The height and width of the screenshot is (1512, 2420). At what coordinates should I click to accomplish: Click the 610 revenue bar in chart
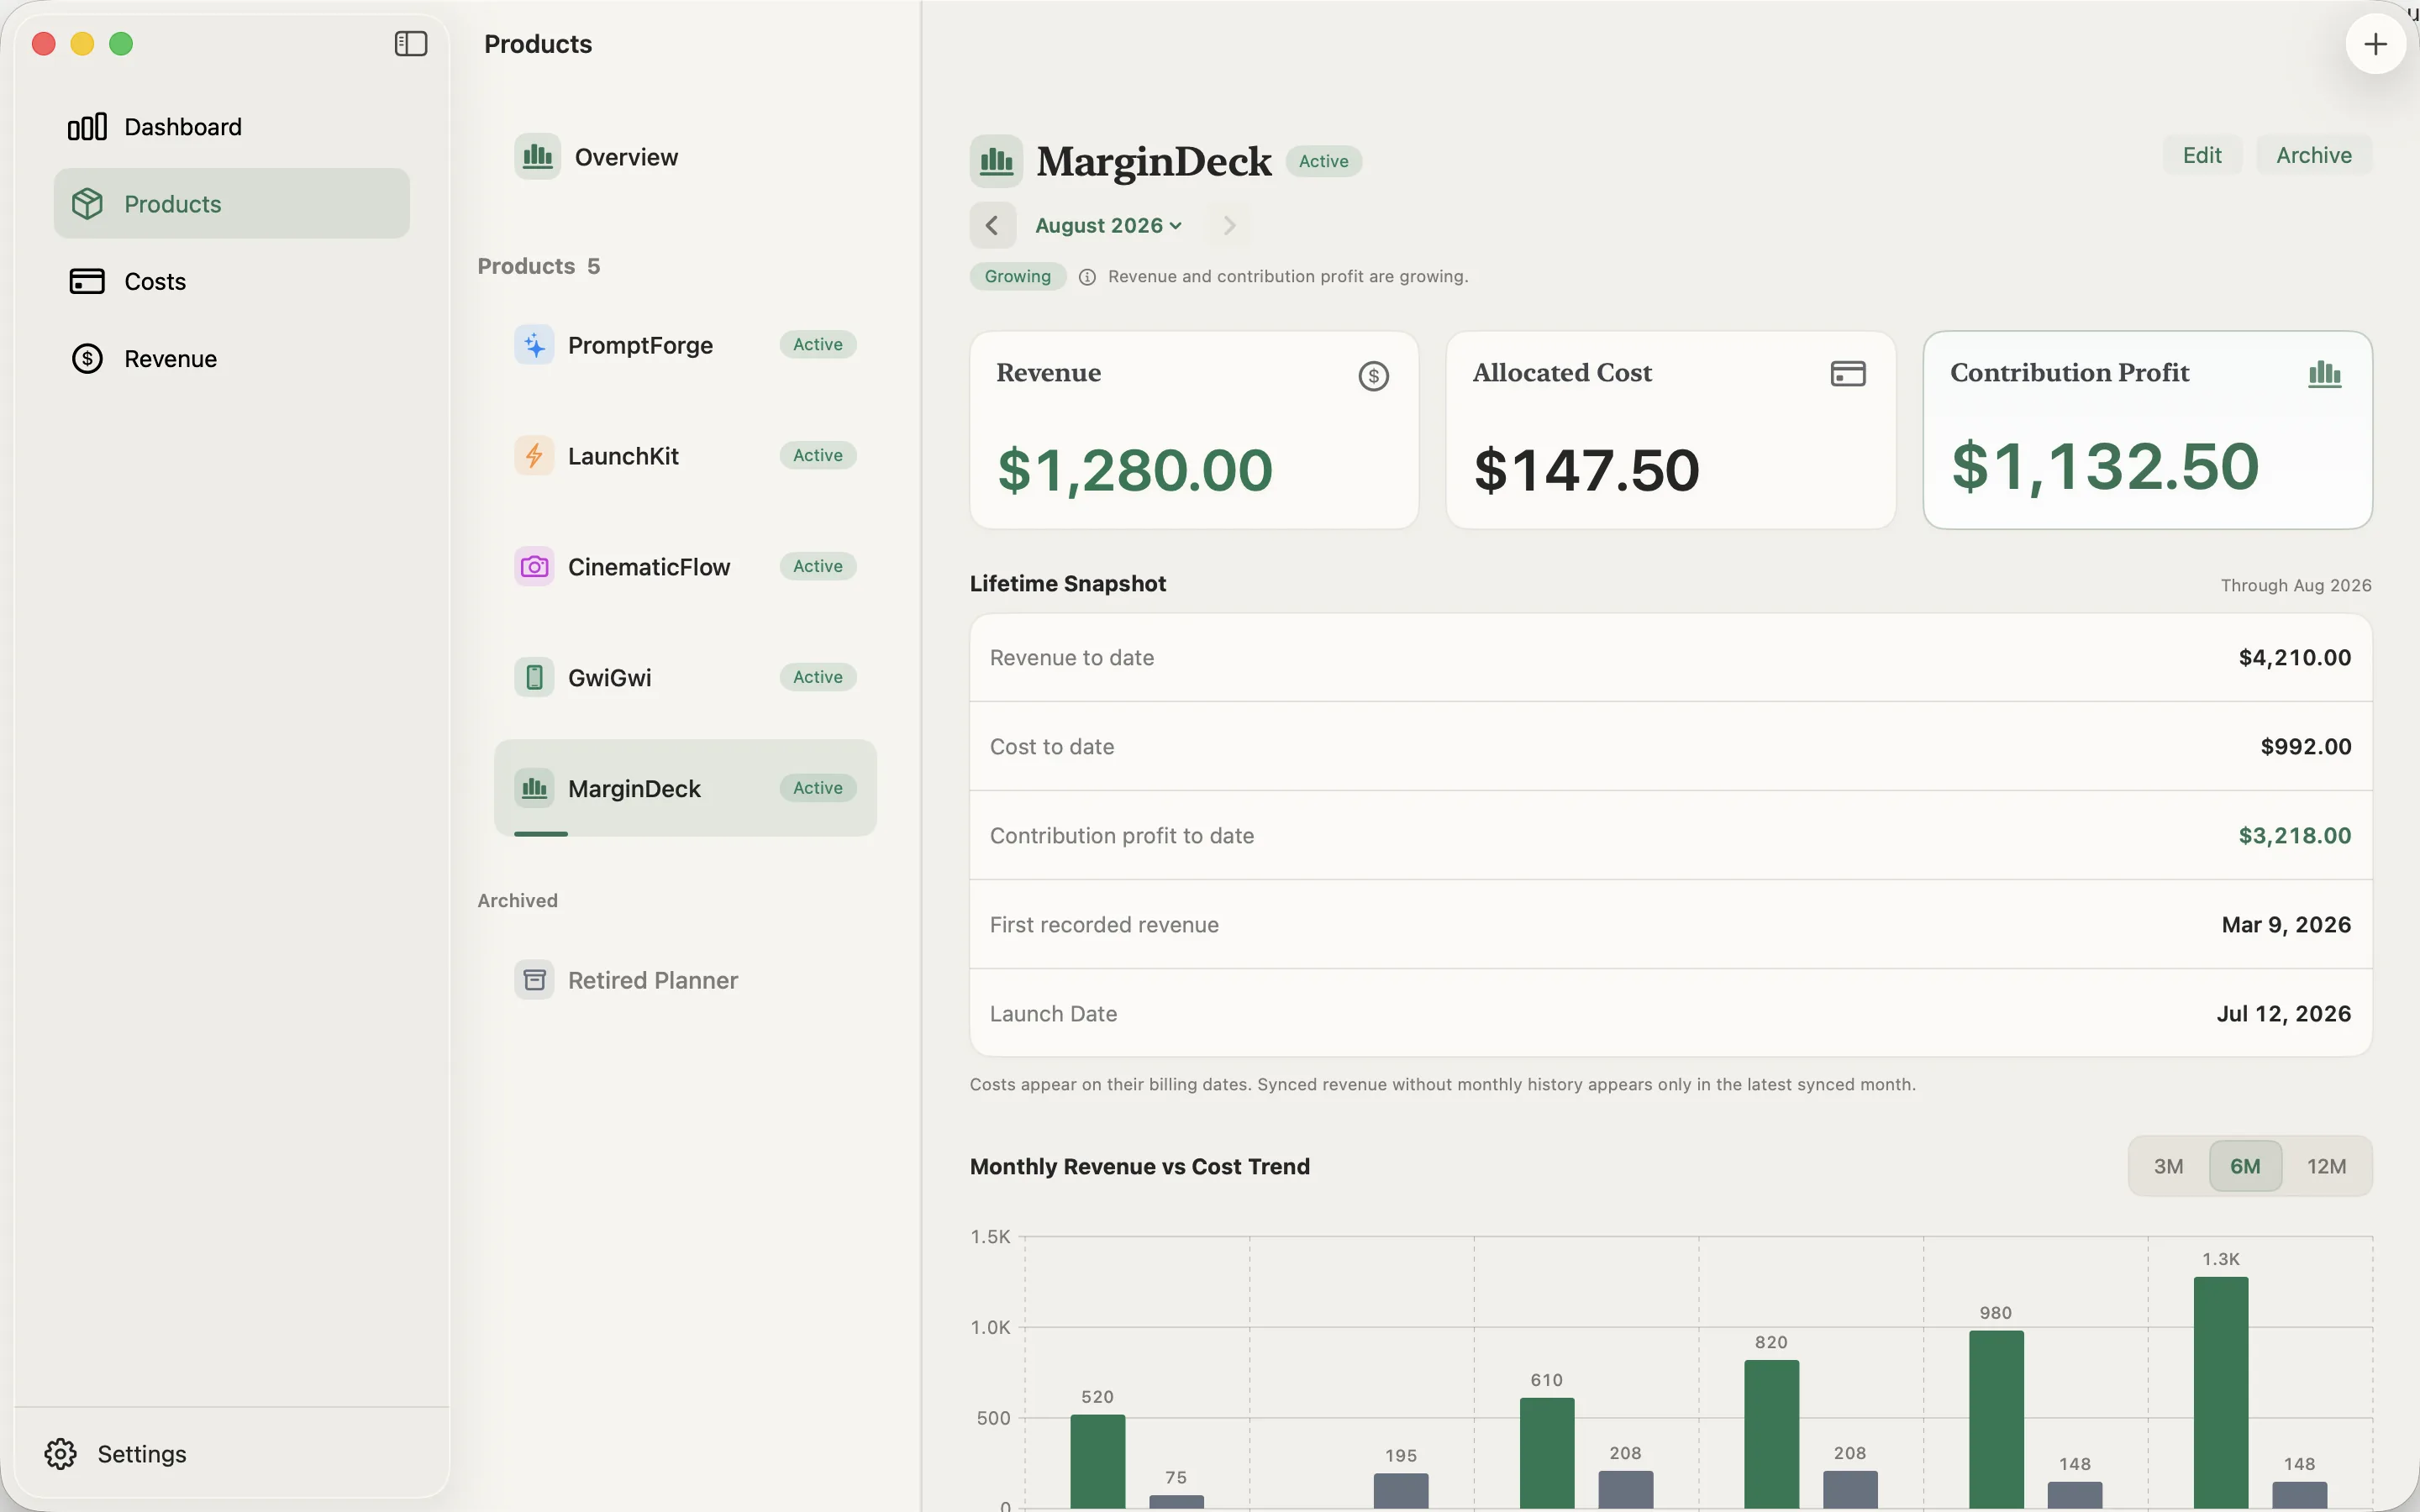coord(1547,1453)
